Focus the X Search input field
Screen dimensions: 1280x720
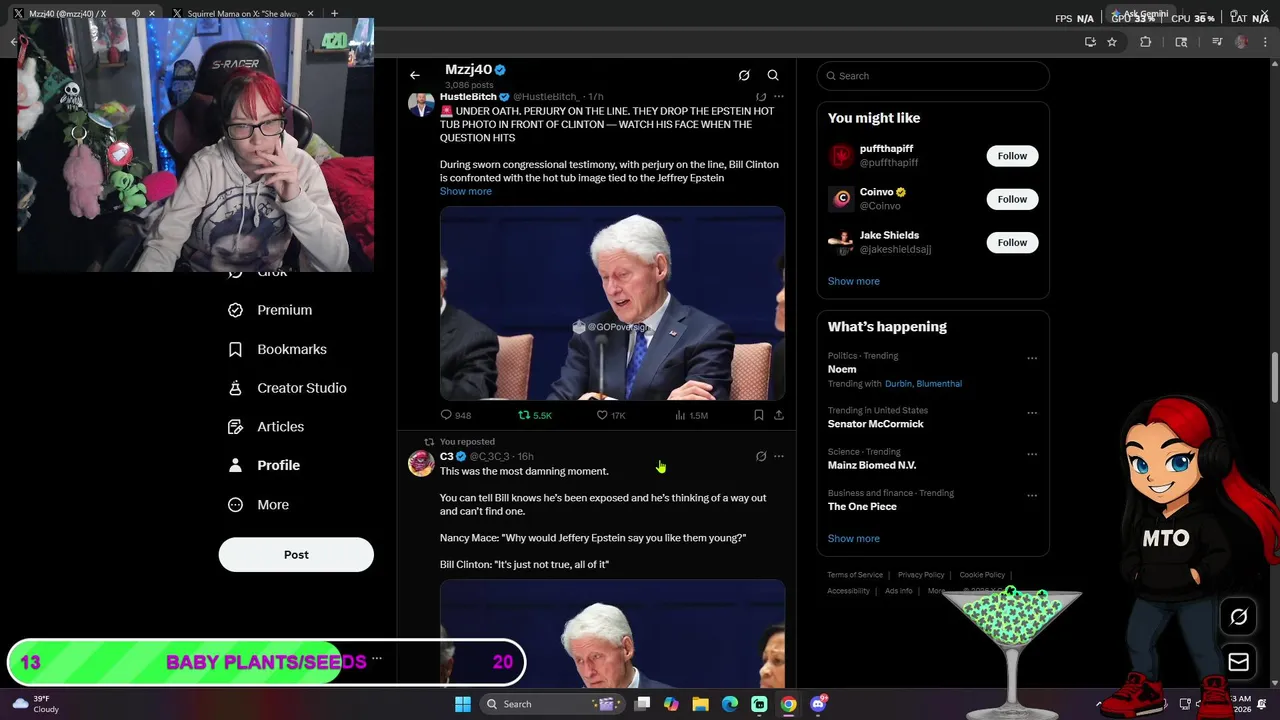[x=933, y=76]
